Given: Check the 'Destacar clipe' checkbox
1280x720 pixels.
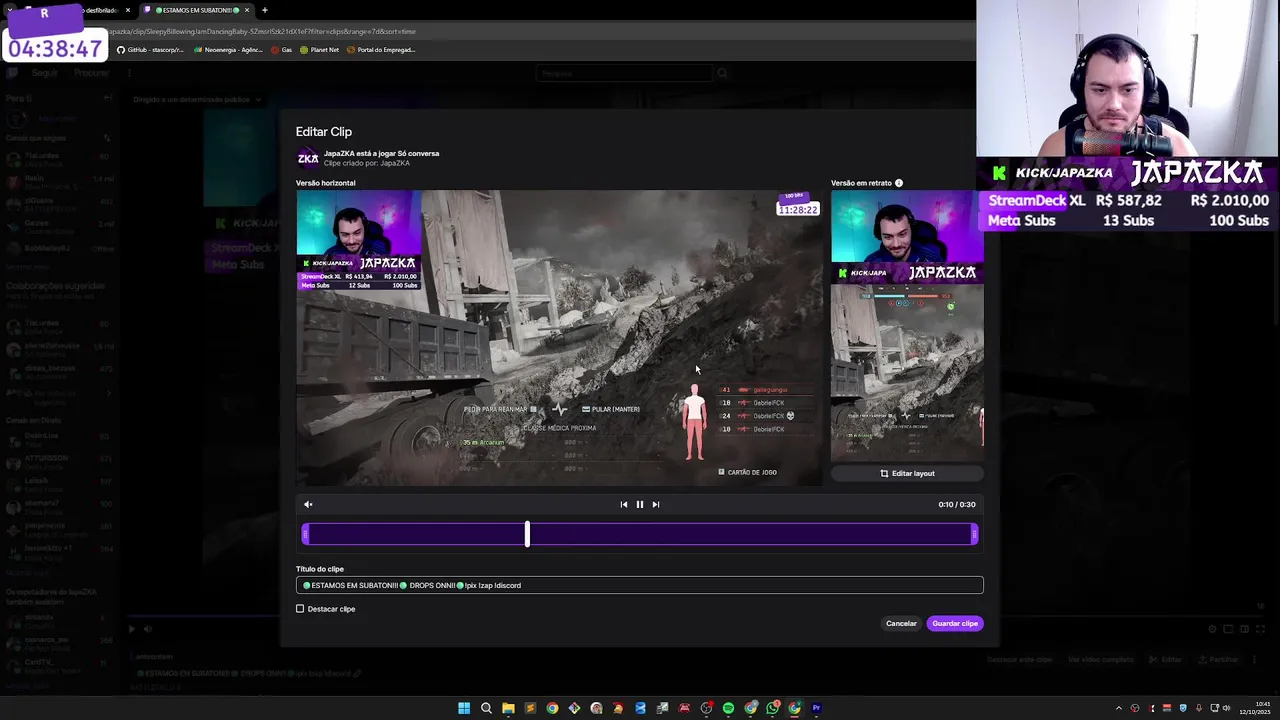Looking at the screenshot, I should (300, 609).
